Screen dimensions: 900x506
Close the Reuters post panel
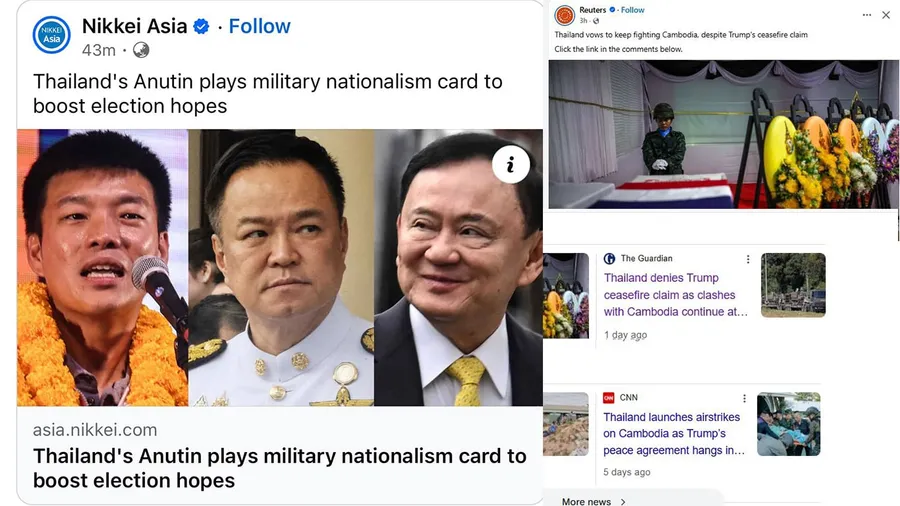(886, 15)
